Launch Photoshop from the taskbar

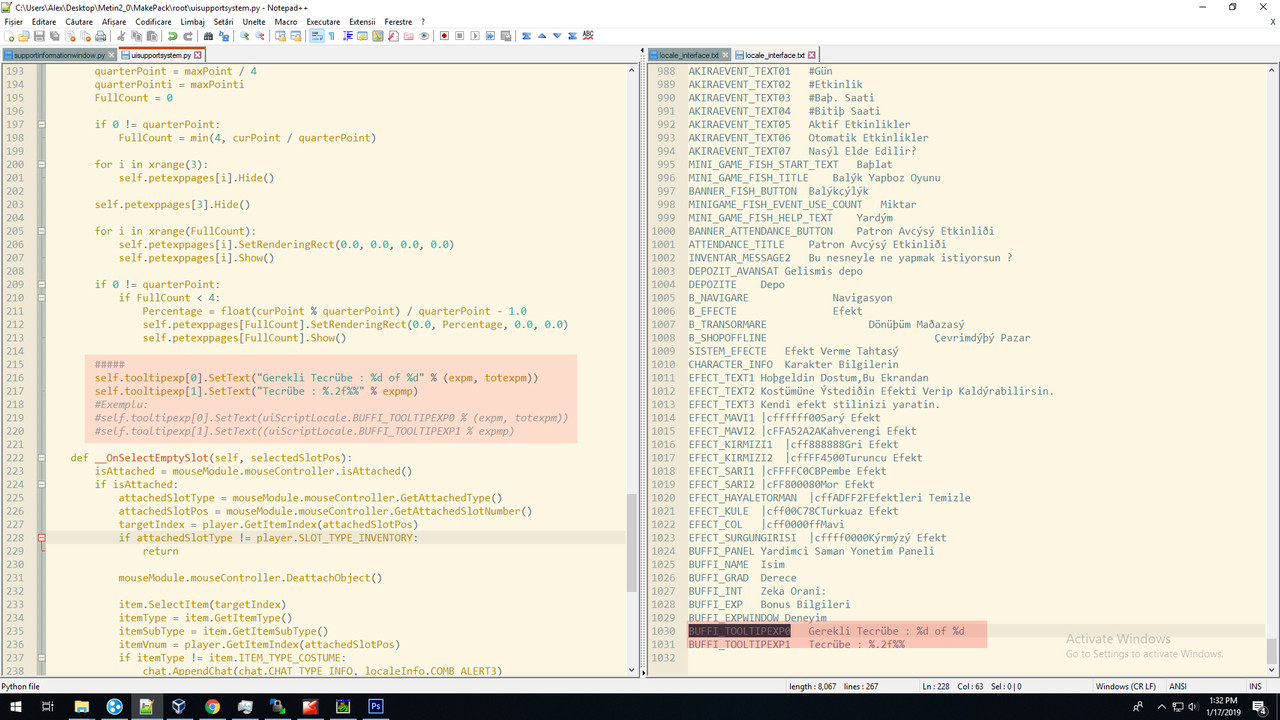coord(376,706)
